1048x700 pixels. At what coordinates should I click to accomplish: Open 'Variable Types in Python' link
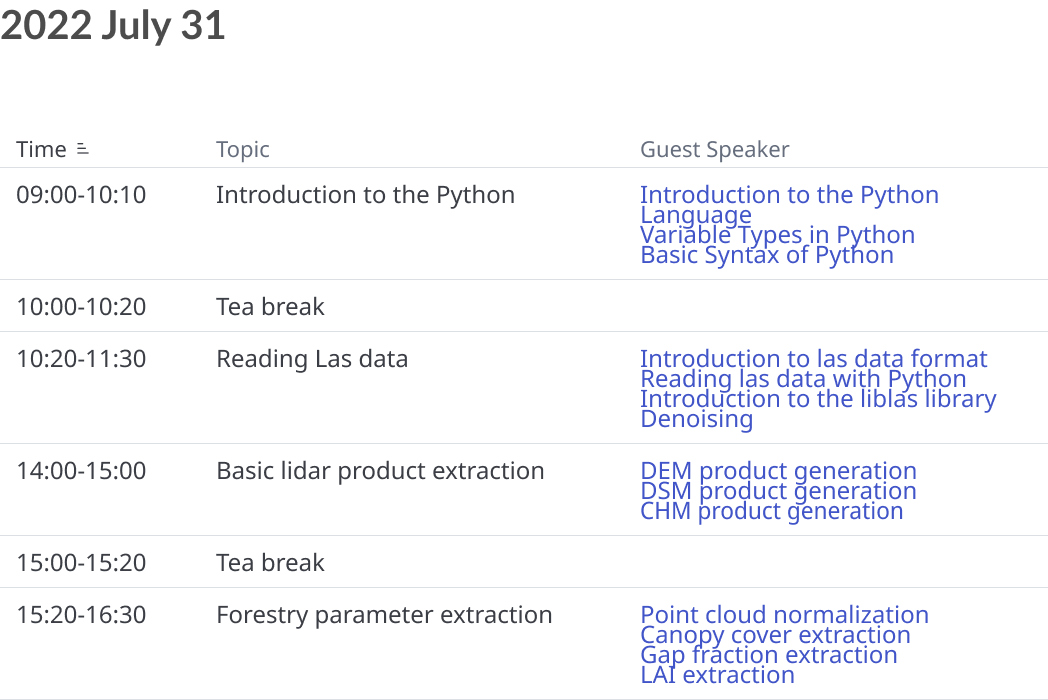[x=777, y=235]
